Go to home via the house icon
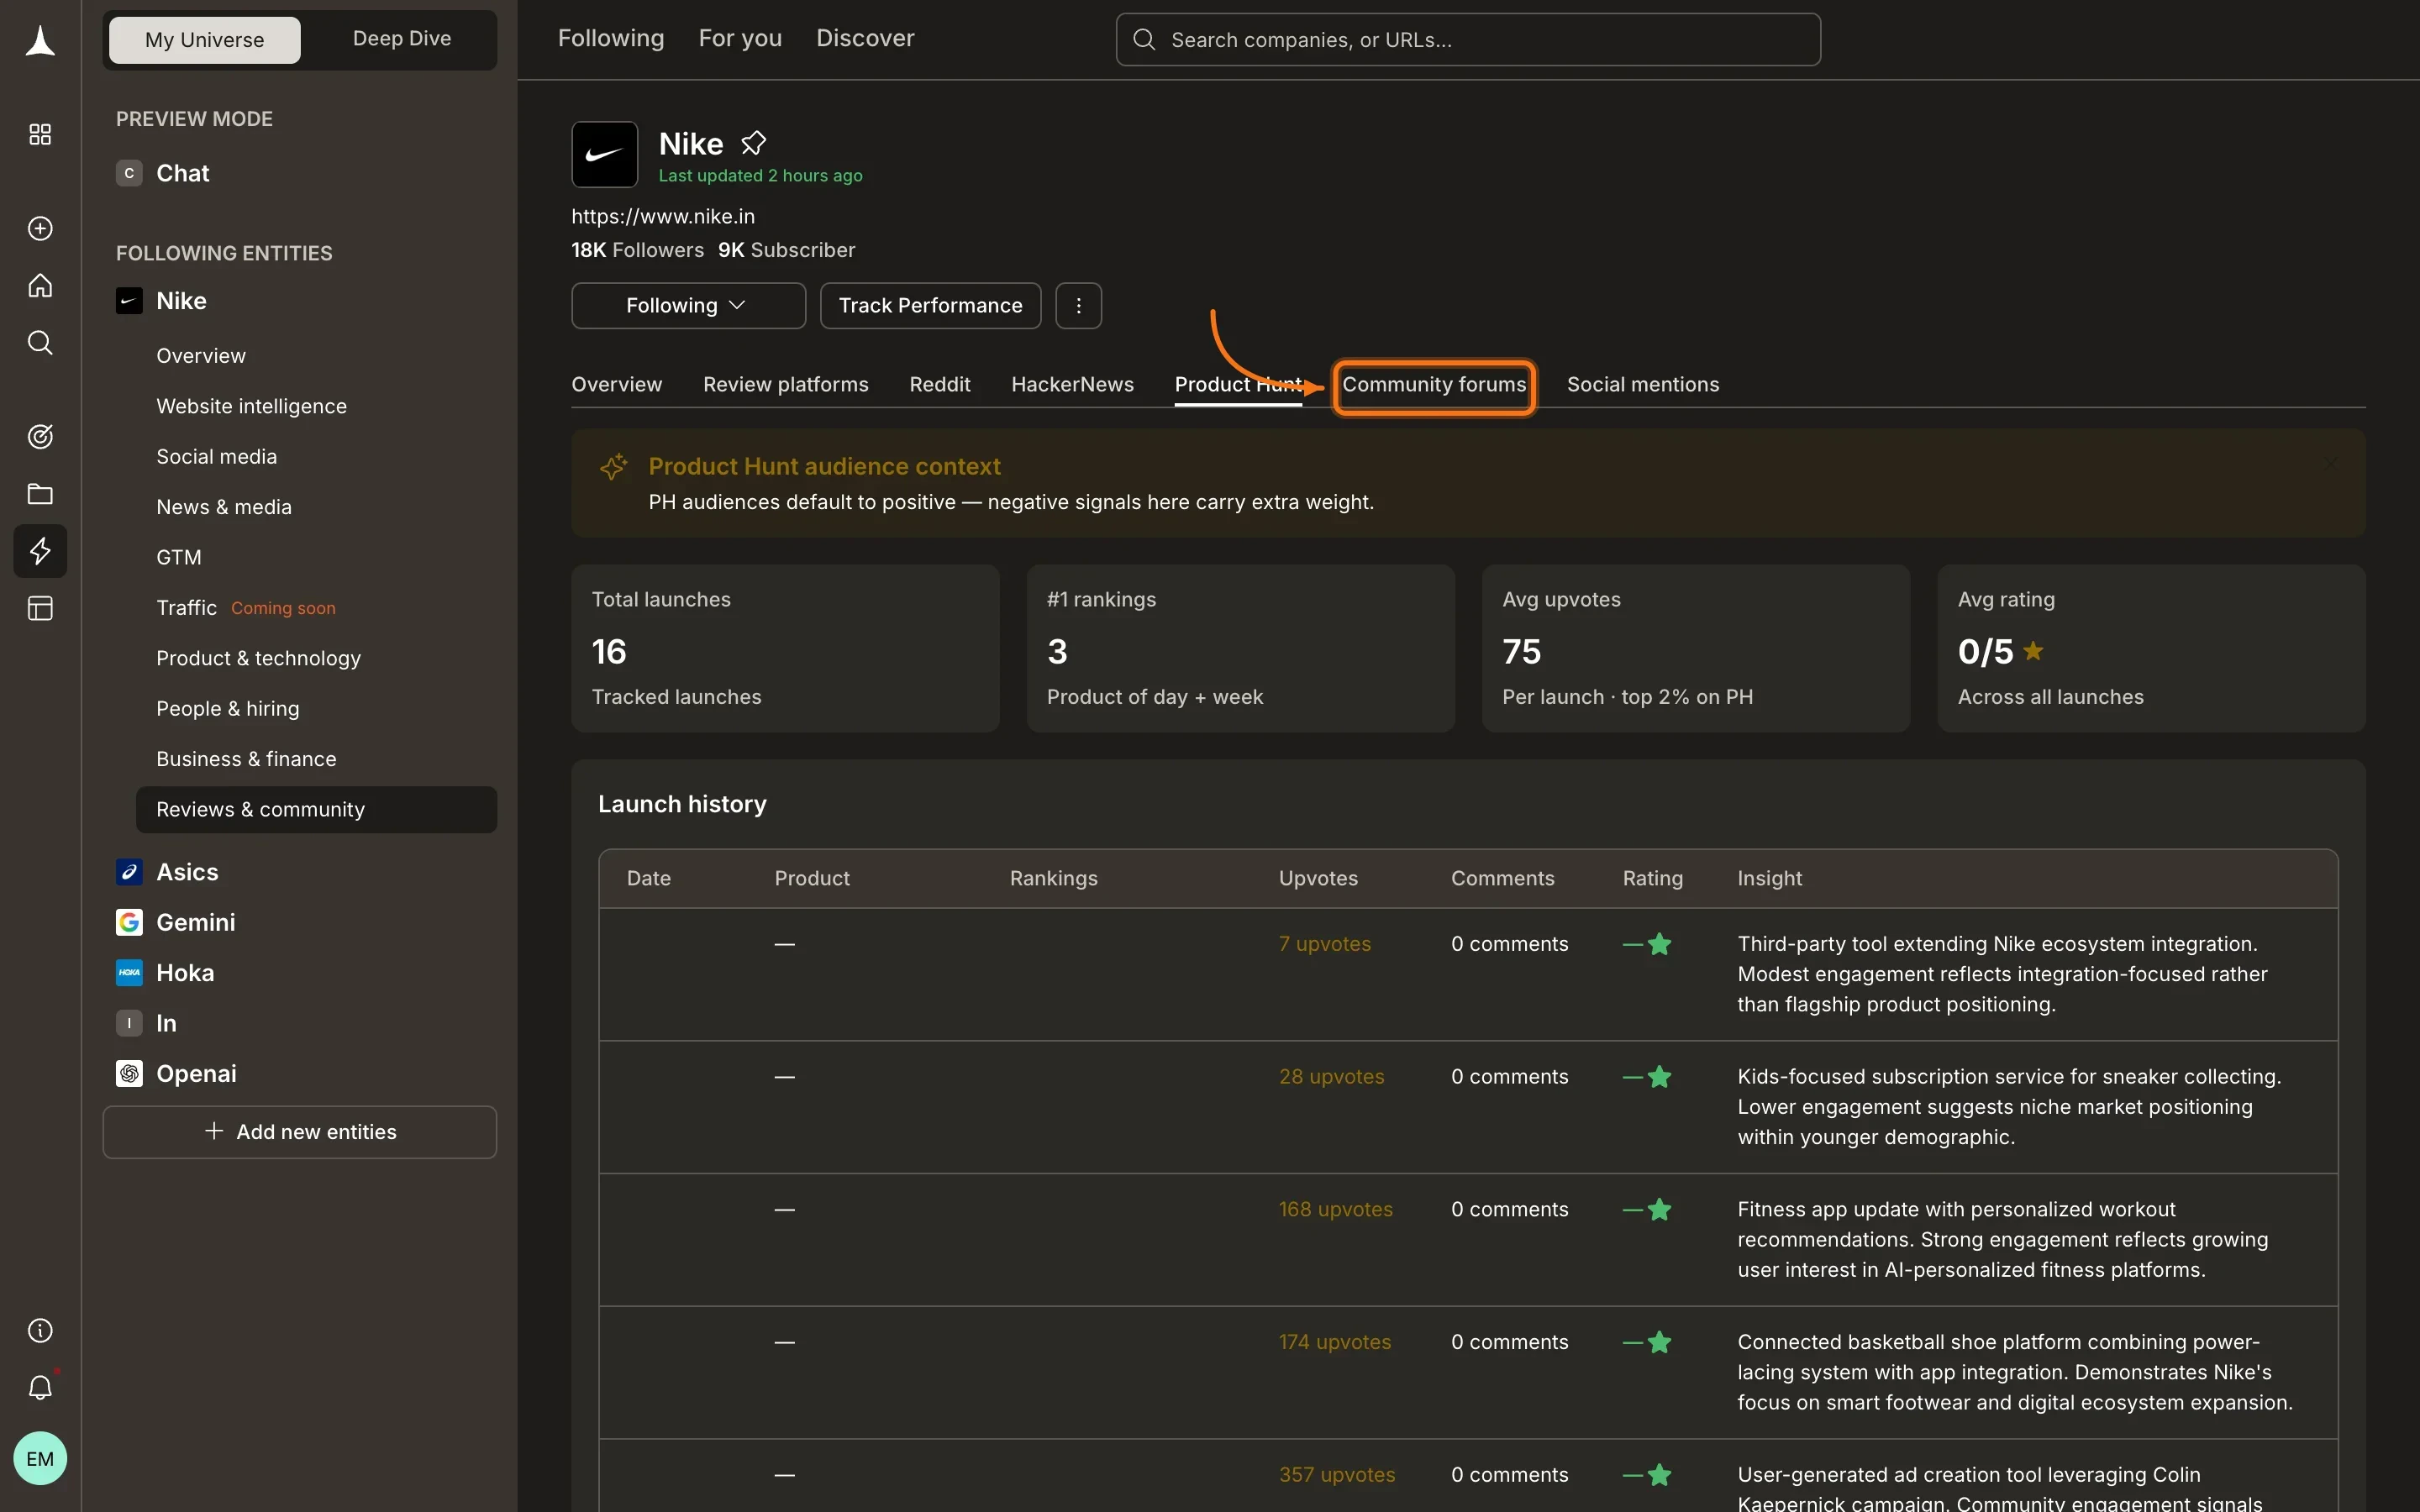This screenshot has width=2420, height=1512. (40, 286)
